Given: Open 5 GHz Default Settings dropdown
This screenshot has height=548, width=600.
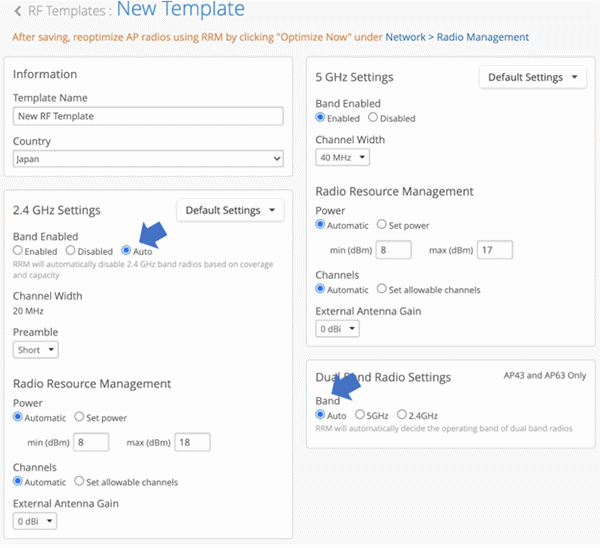Looking at the screenshot, I should coord(532,78).
